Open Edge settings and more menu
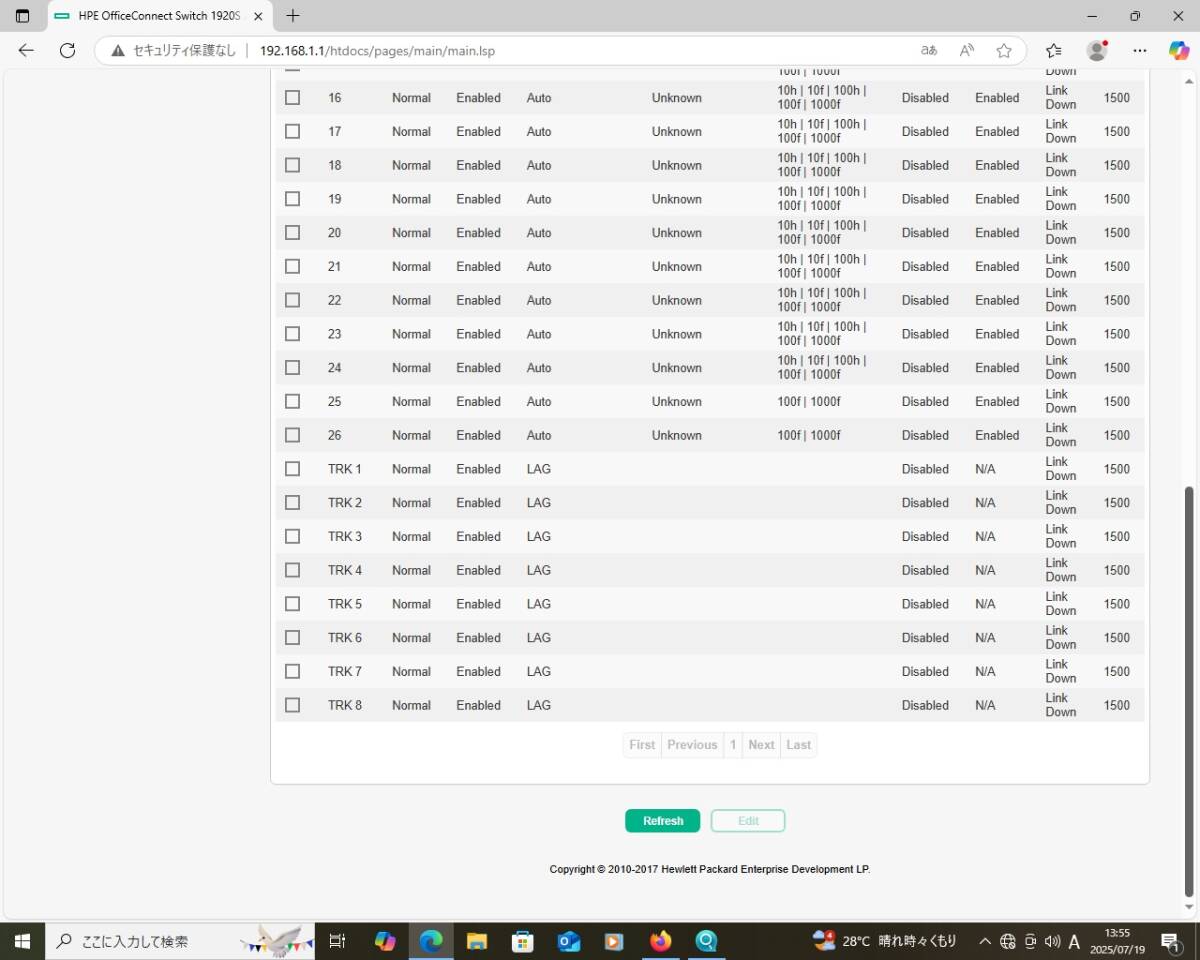The height and width of the screenshot is (960, 1200). click(1140, 50)
